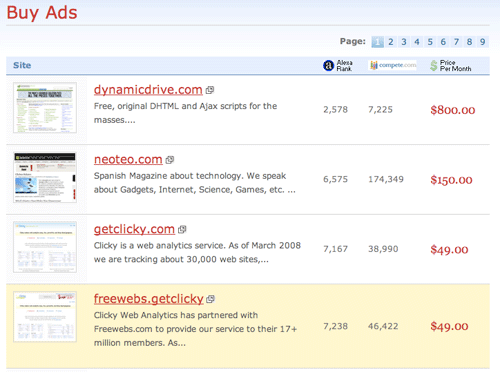Click compete value 46,422
This screenshot has height=372, width=500.
click(383, 326)
